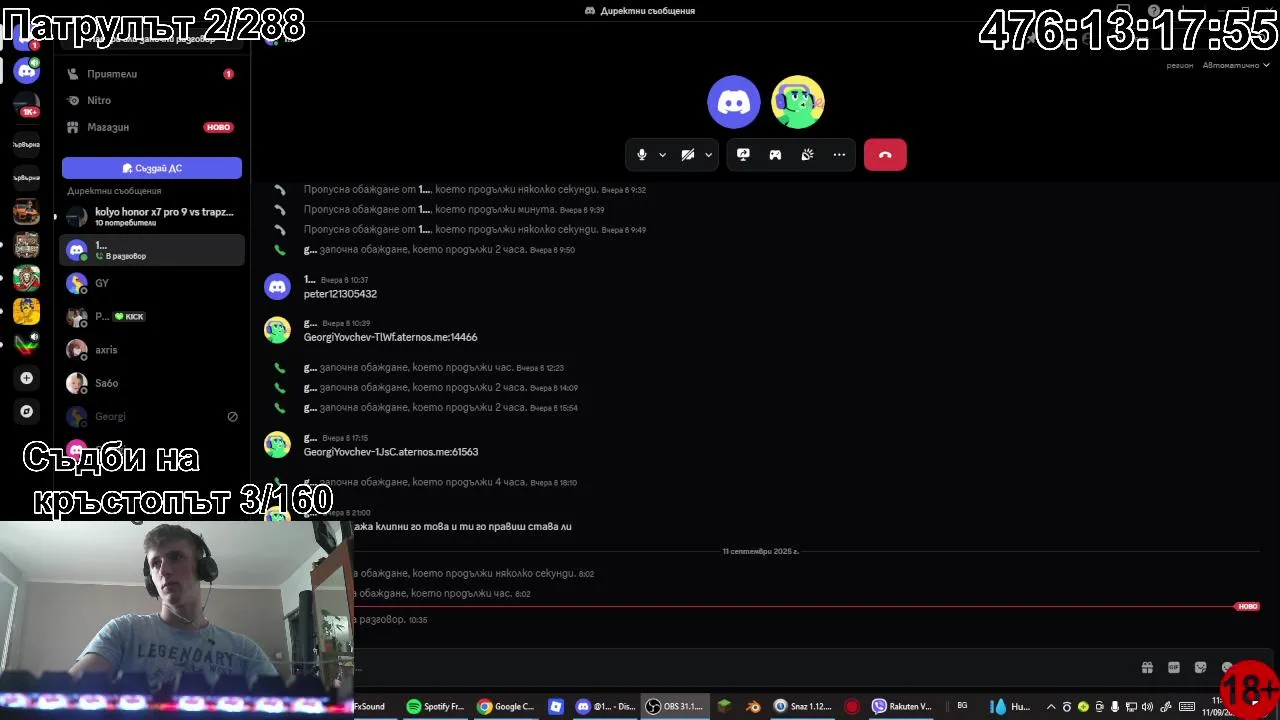Open the Minecraft block icon in the taskbar
This screenshot has width=1280, height=720.
coord(725,706)
